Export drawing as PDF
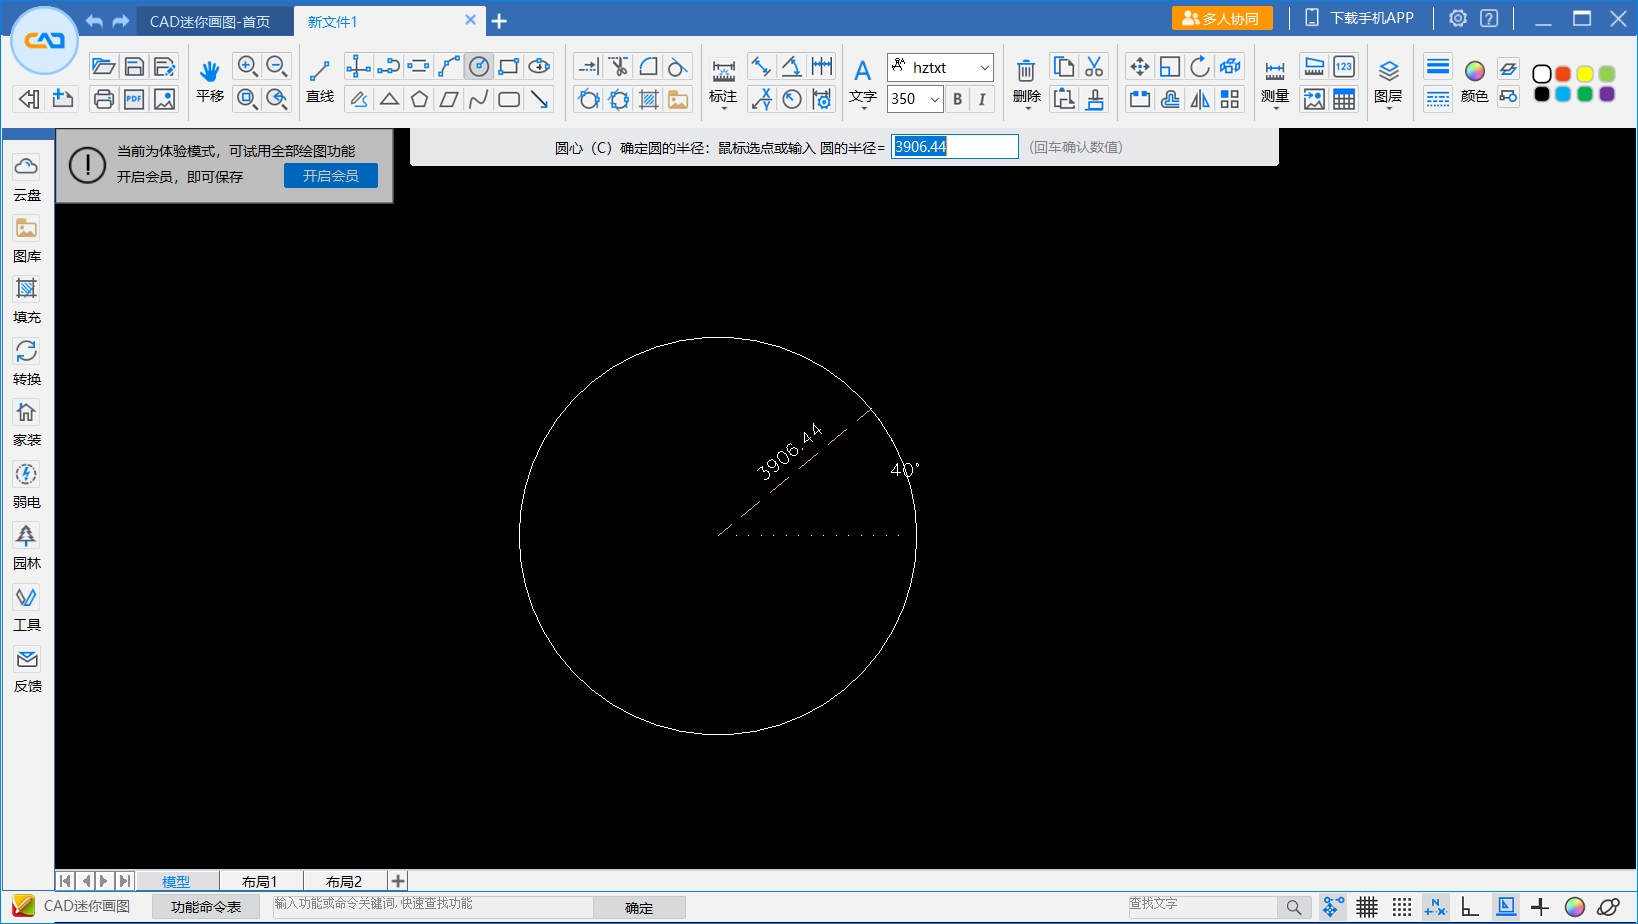This screenshot has height=924, width=1638. (x=134, y=99)
